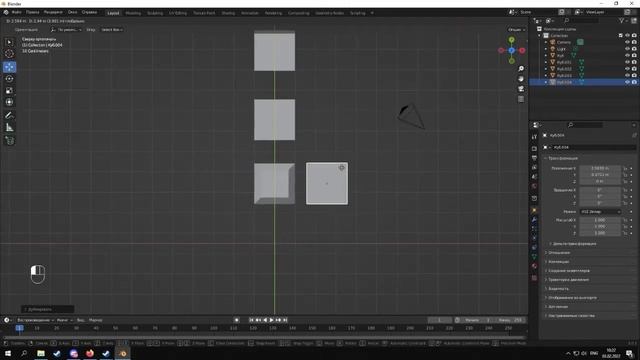
Task: Select the Transform tool
Action: point(9,102)
